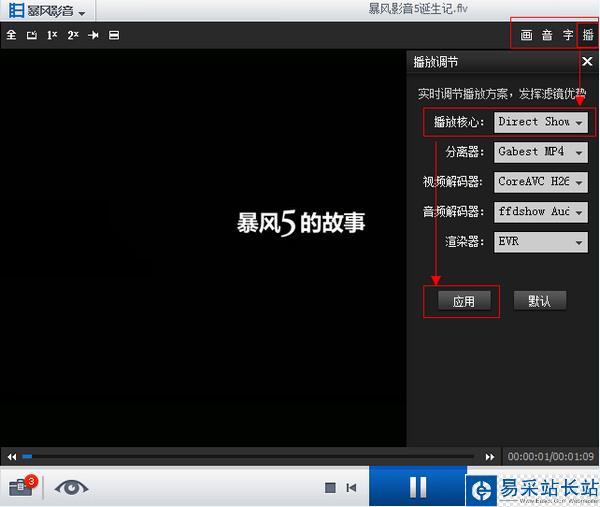
Task: Click the time display 00:00:01/00:01:09
Action: pos(551,456)
